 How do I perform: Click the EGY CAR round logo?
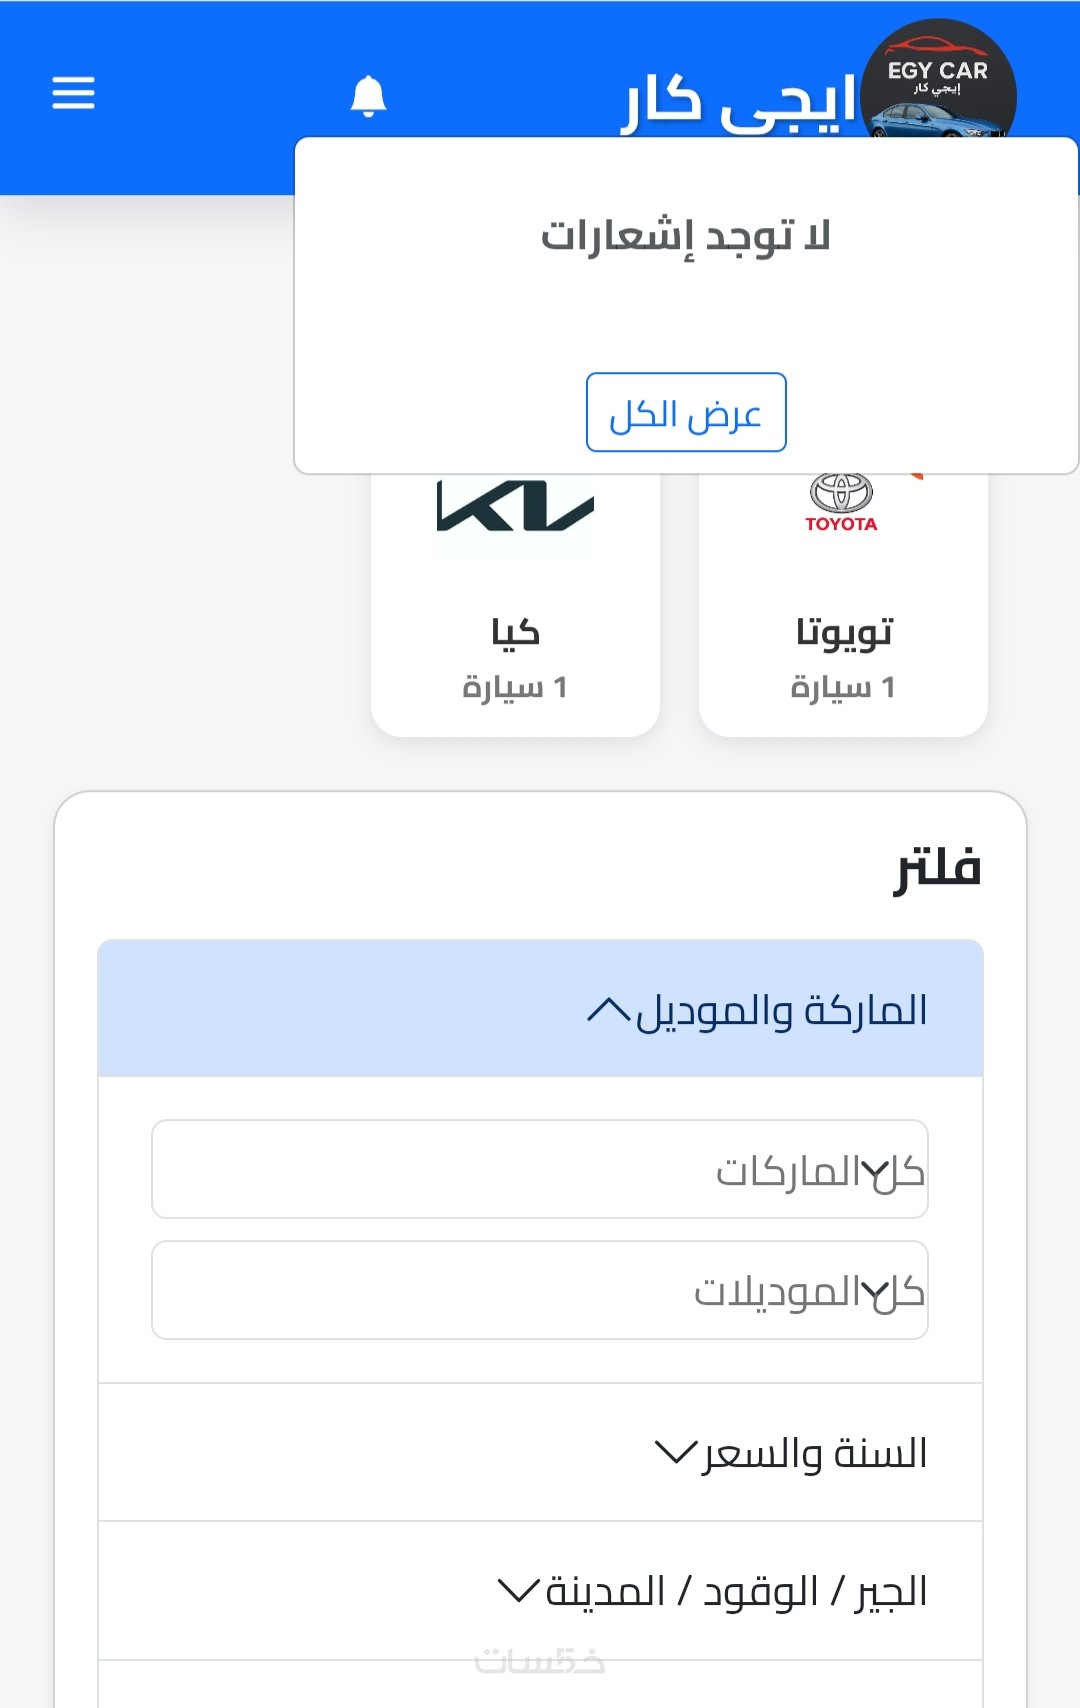pyautogui.click(x=938, y=82)
